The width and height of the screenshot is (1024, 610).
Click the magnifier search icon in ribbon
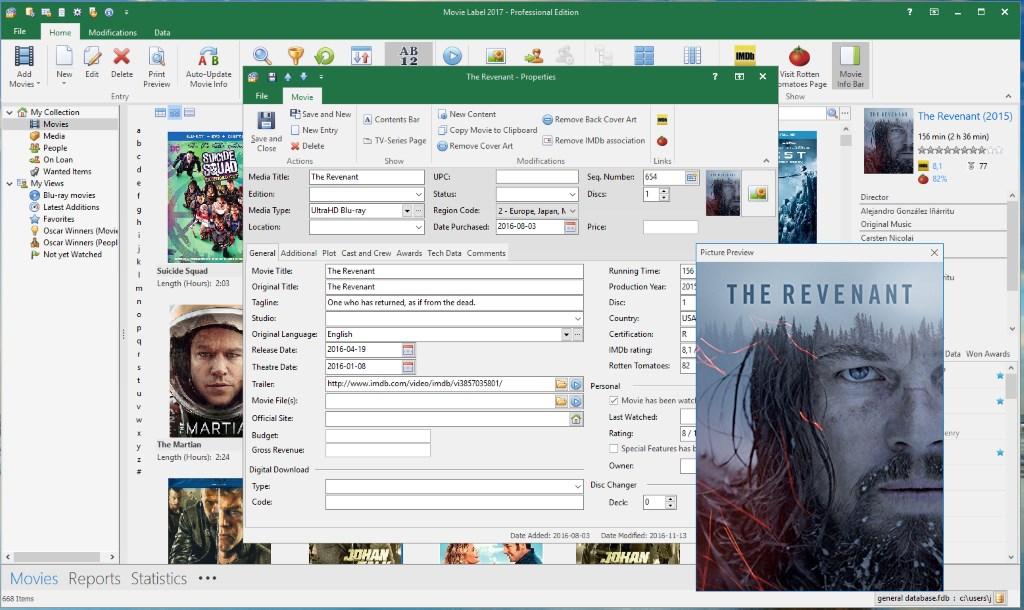click(x=262, y=56)
